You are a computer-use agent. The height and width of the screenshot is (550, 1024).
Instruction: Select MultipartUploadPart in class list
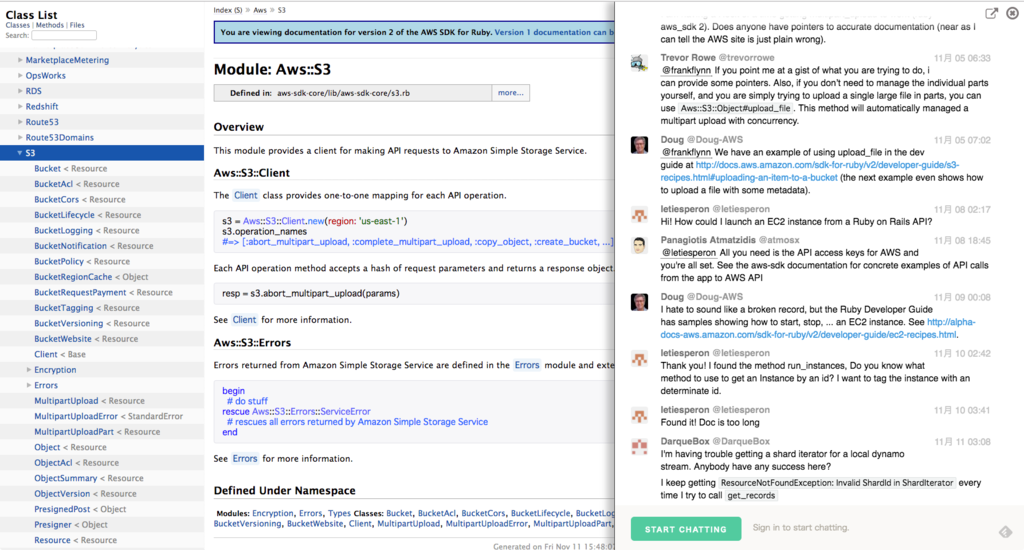click(x=74, y=432)
